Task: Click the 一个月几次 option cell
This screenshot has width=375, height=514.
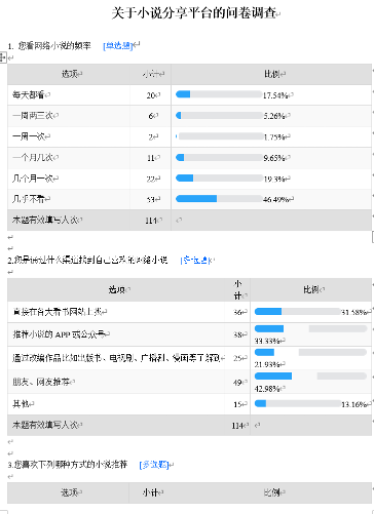Action: coord(68,158)
